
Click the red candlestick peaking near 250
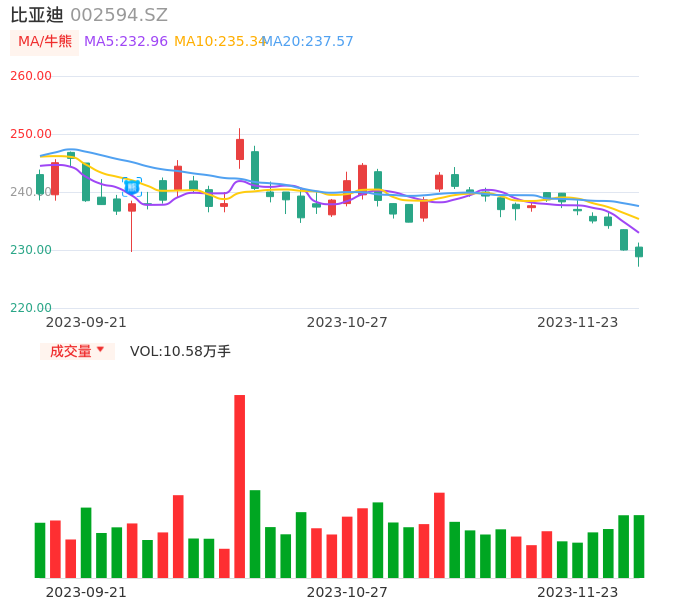tap(240, 149)
